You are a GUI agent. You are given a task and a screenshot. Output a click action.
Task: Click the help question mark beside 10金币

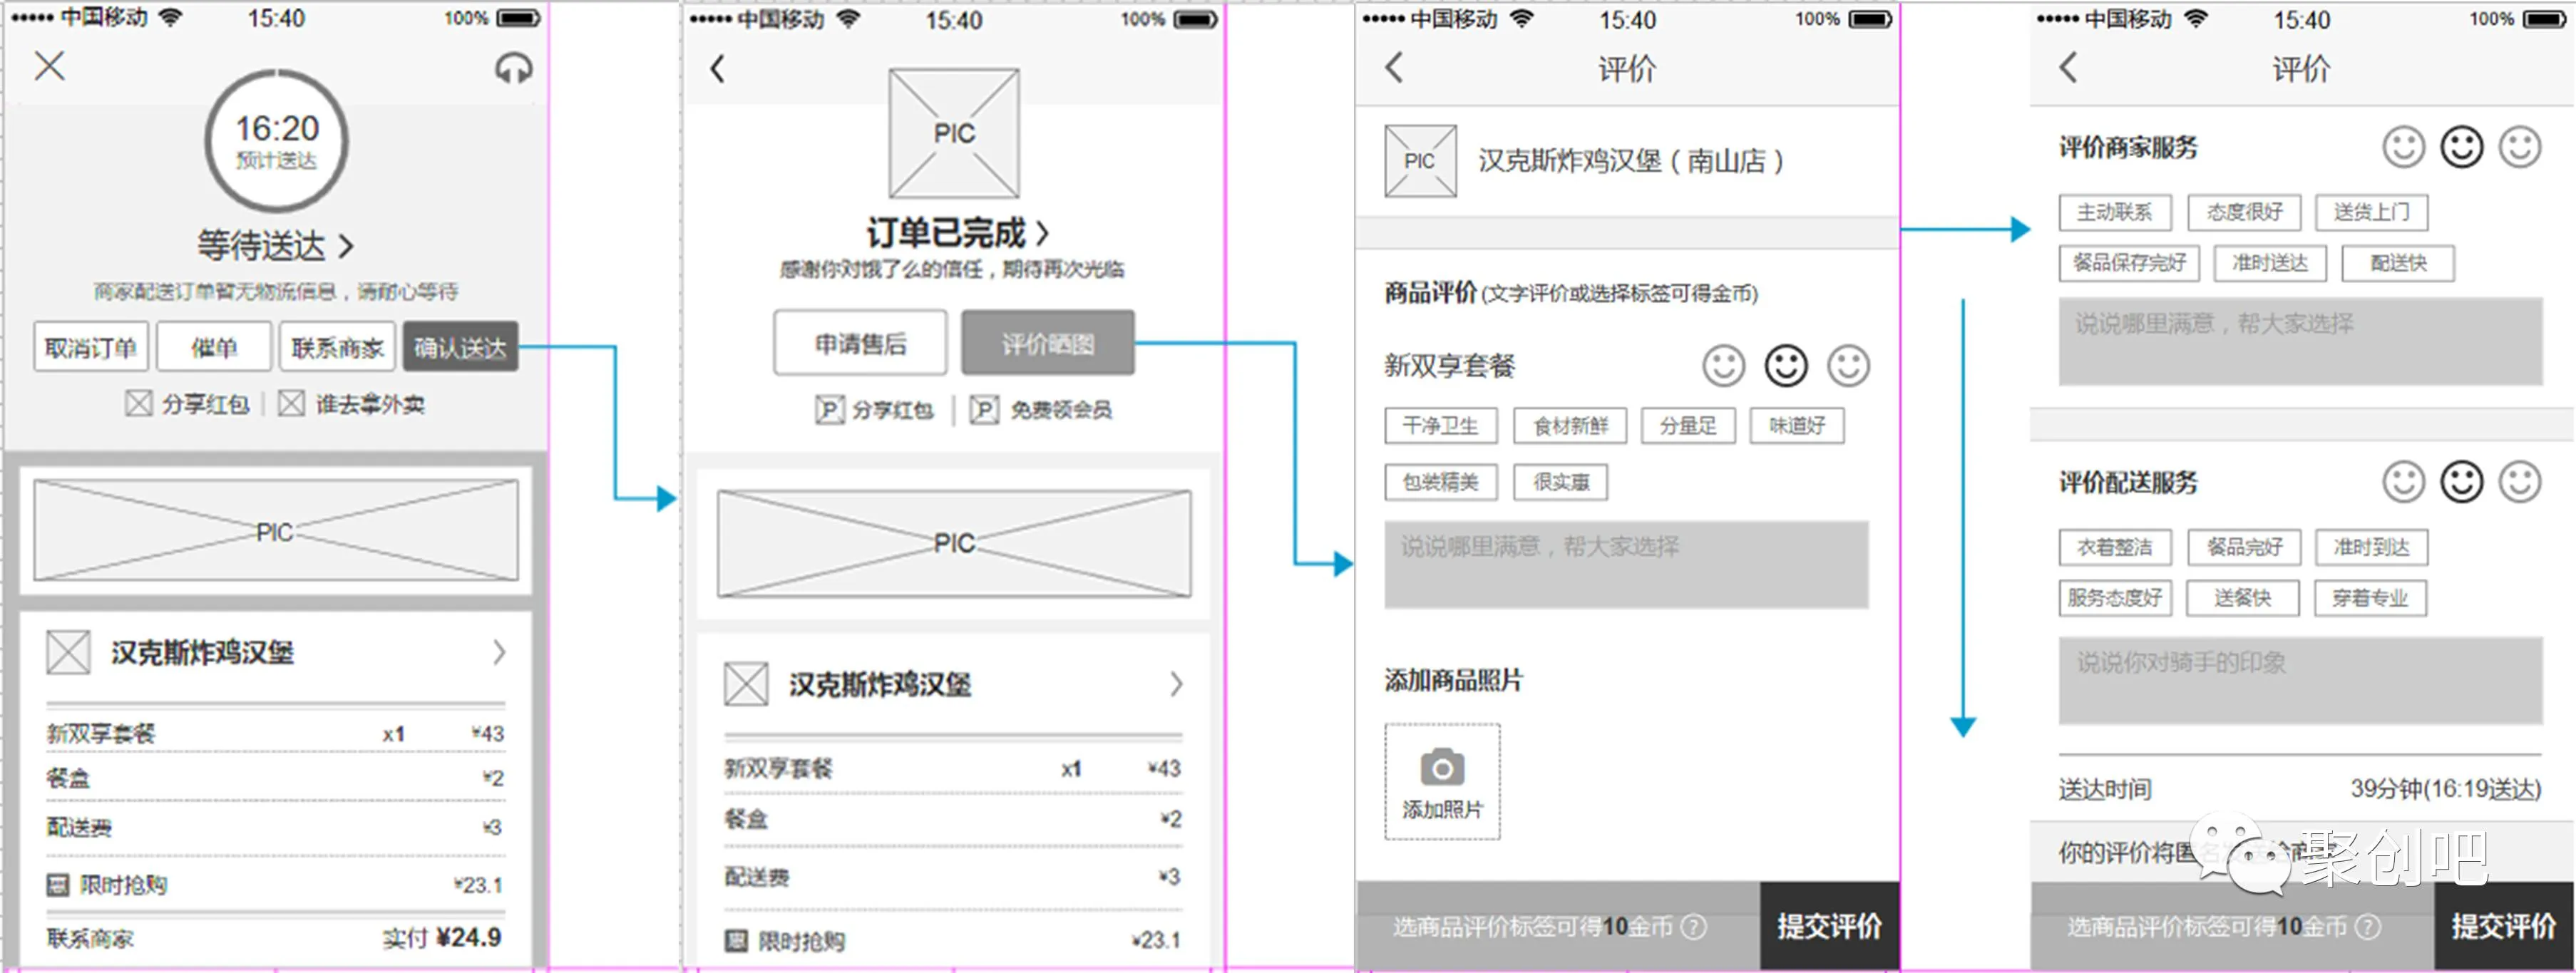1693,926
